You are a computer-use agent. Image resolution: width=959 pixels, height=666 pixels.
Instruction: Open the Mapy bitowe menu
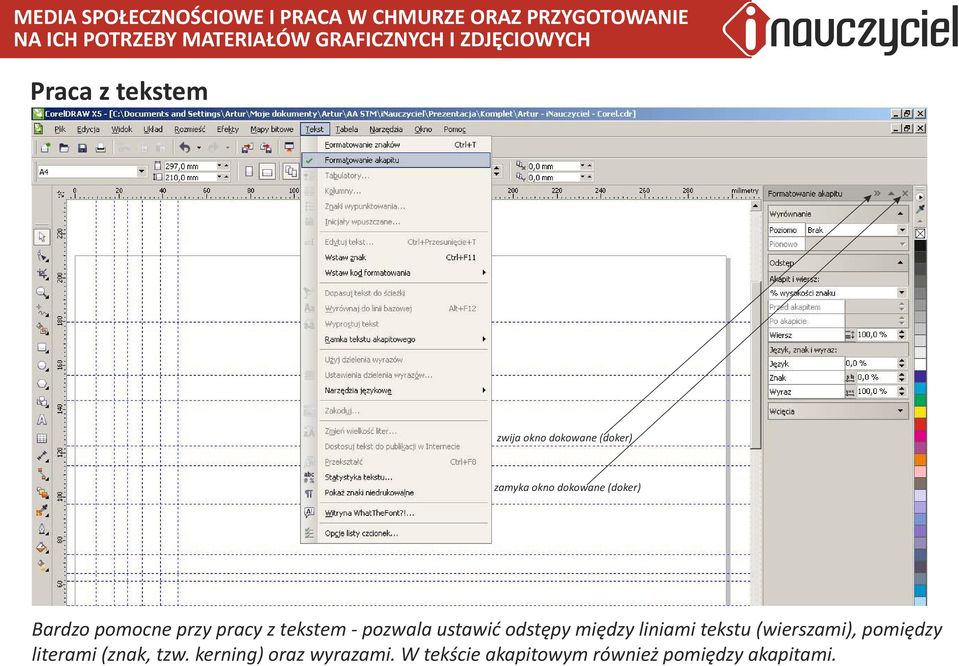(x=272, y=130)
